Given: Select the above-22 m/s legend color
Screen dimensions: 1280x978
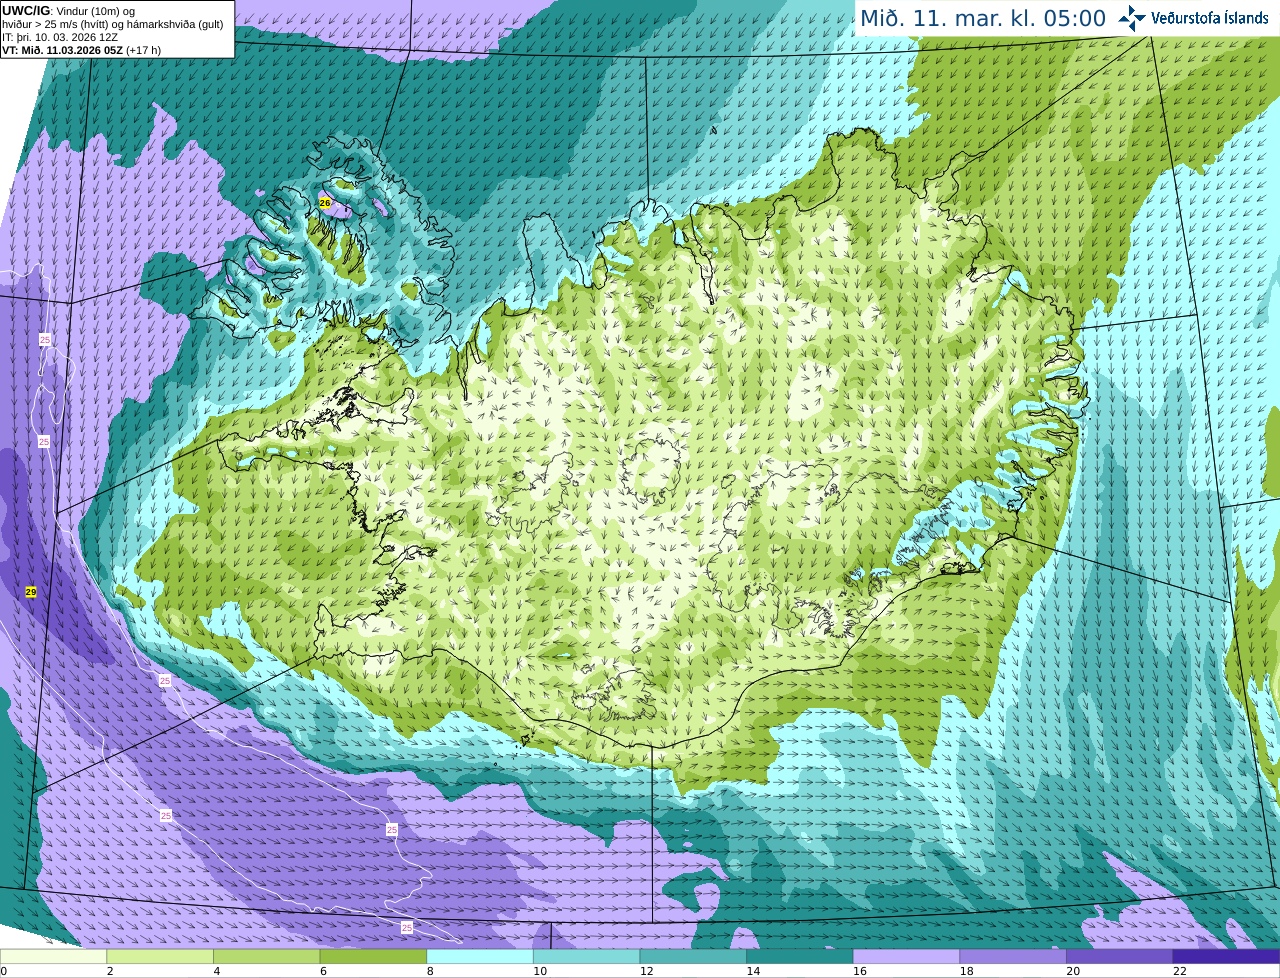Looking at the screenshot, I should click(x=1227, y=956).
